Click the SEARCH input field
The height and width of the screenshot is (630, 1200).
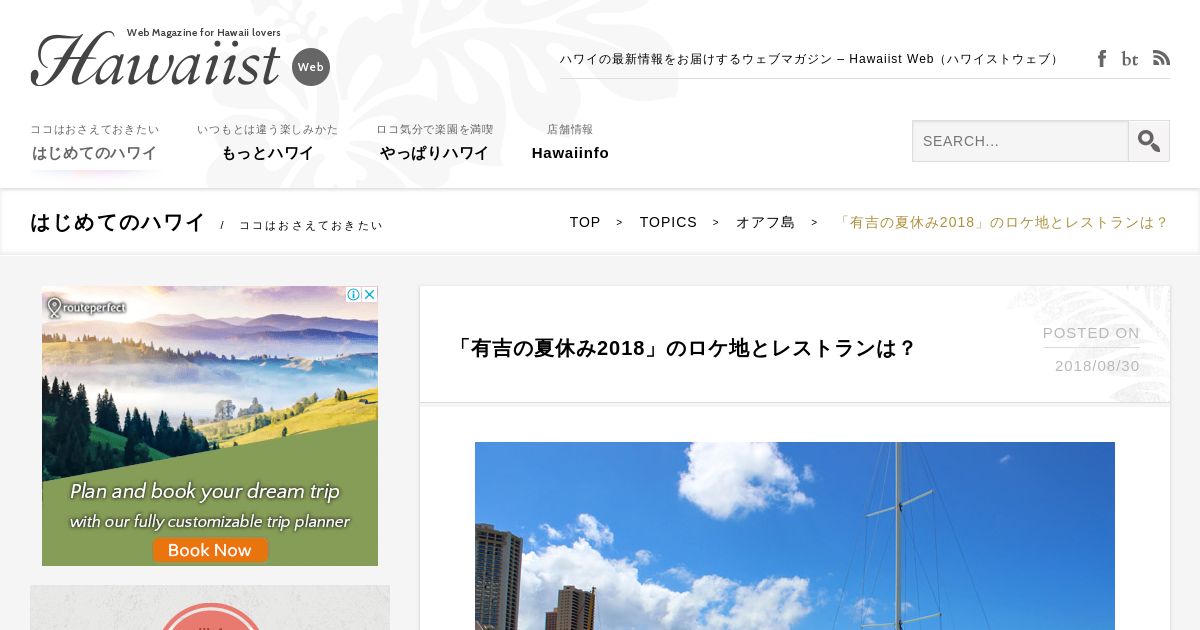(x=1020, y=141)
